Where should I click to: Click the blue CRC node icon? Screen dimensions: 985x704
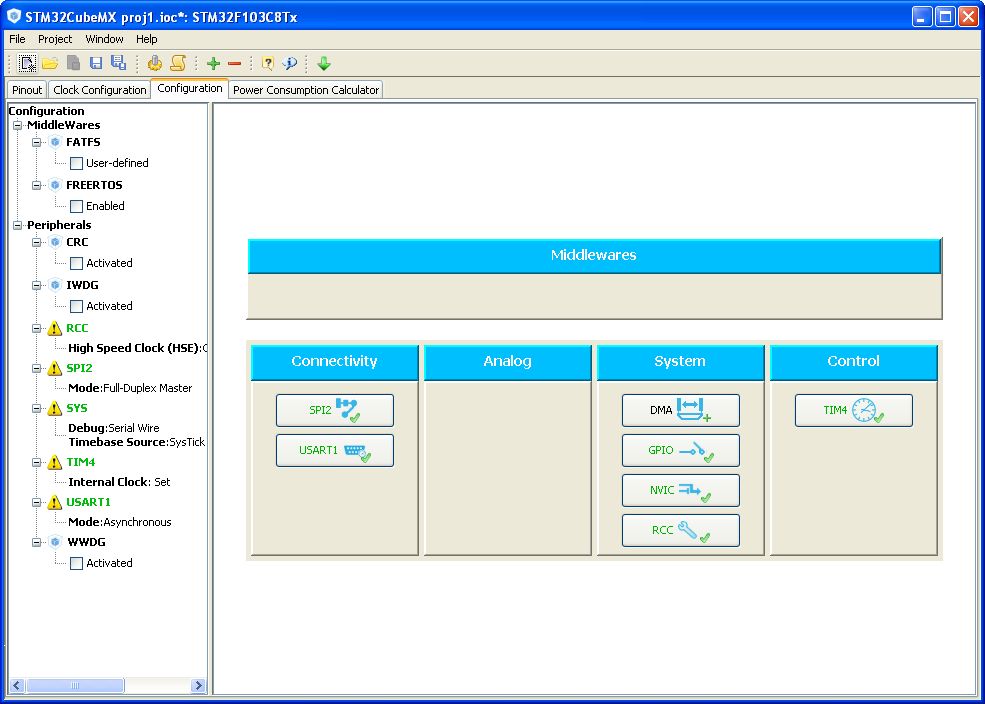[x=55, y=242]
